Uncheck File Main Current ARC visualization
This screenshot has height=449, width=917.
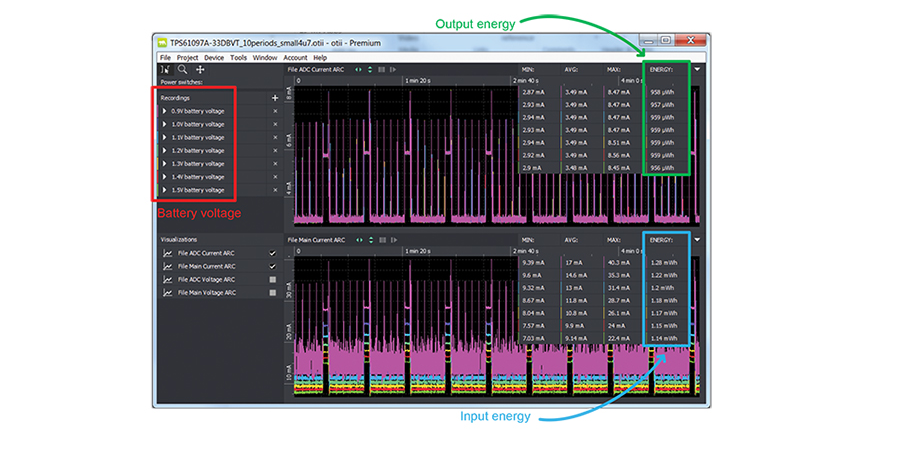272,266
